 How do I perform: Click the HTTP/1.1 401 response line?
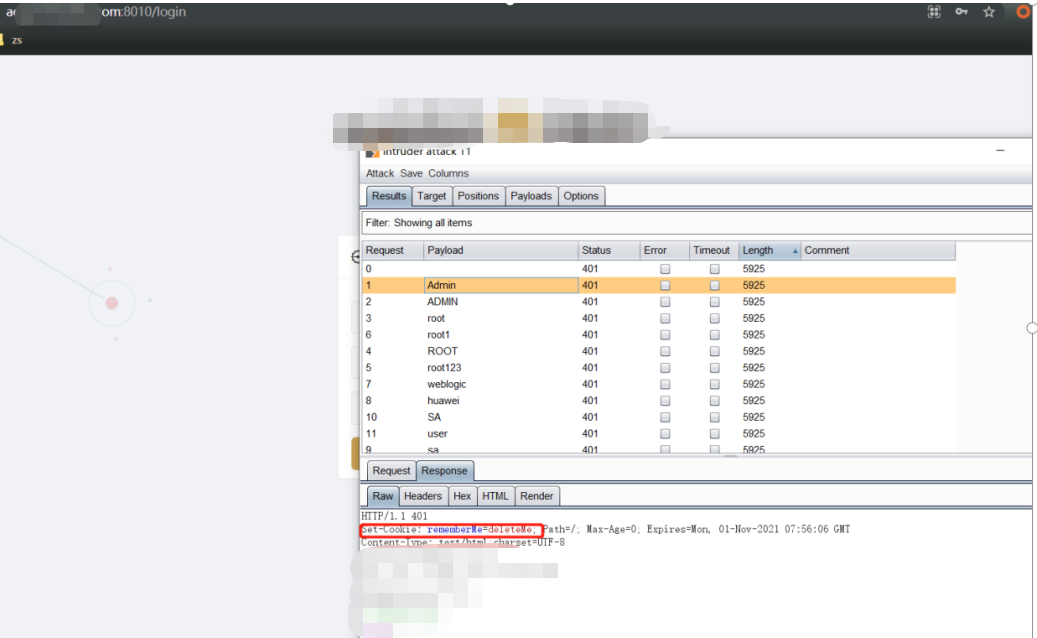click(394, 516)
